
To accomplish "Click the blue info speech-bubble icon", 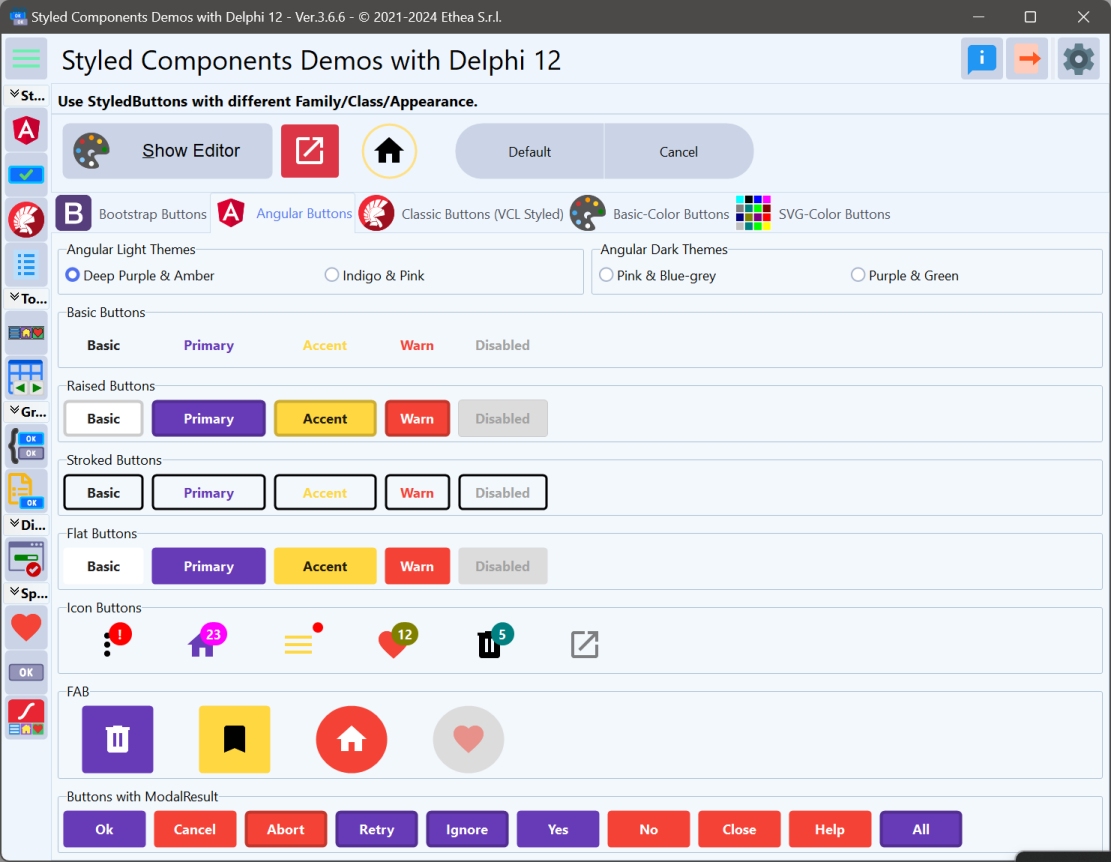I will (981, 59).
